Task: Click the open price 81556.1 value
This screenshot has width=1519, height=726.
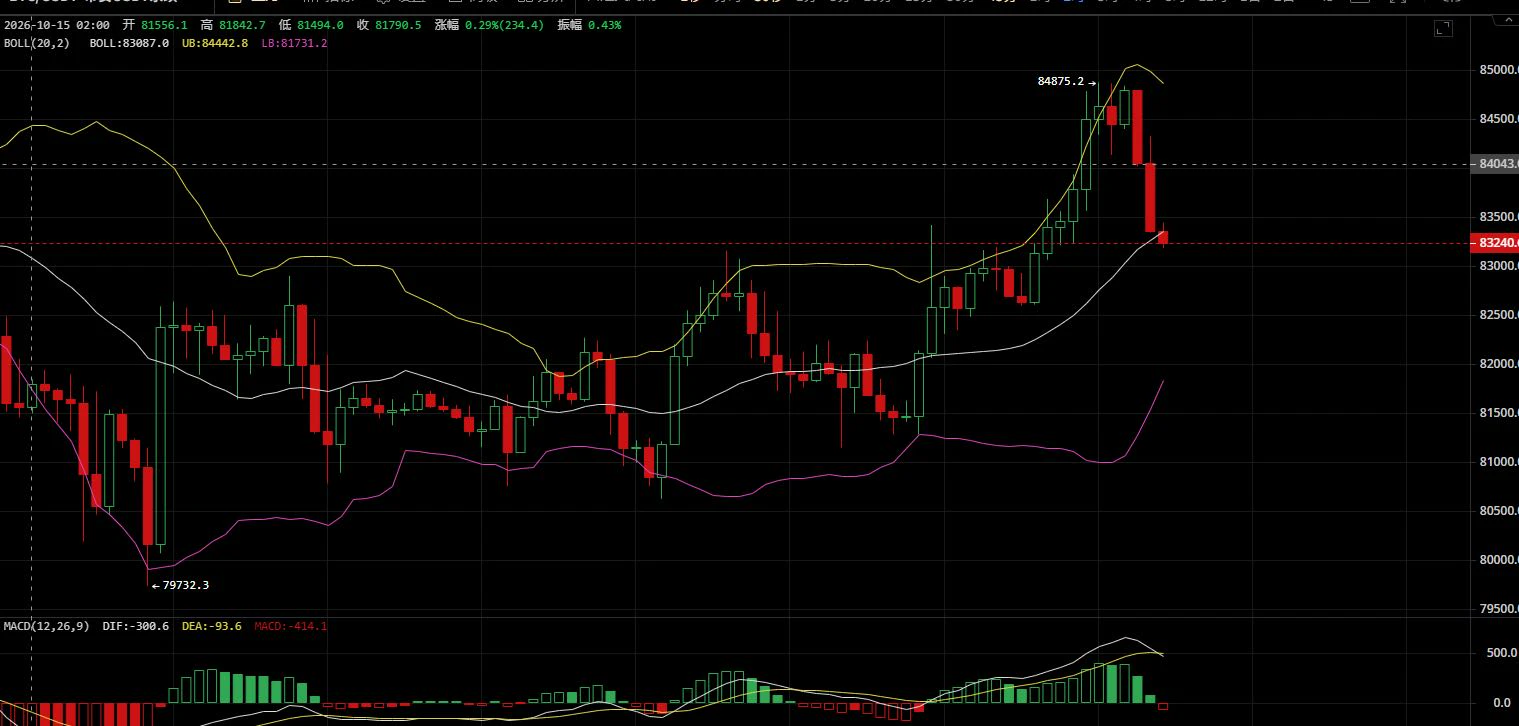Action: coord(164,24)
